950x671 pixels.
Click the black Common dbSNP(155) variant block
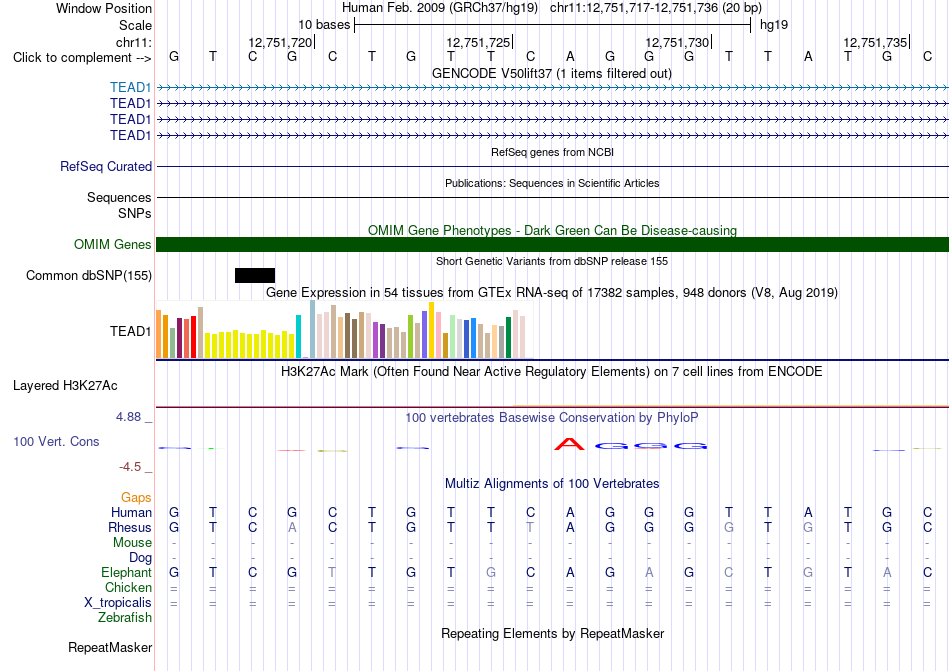coord(255,276)
